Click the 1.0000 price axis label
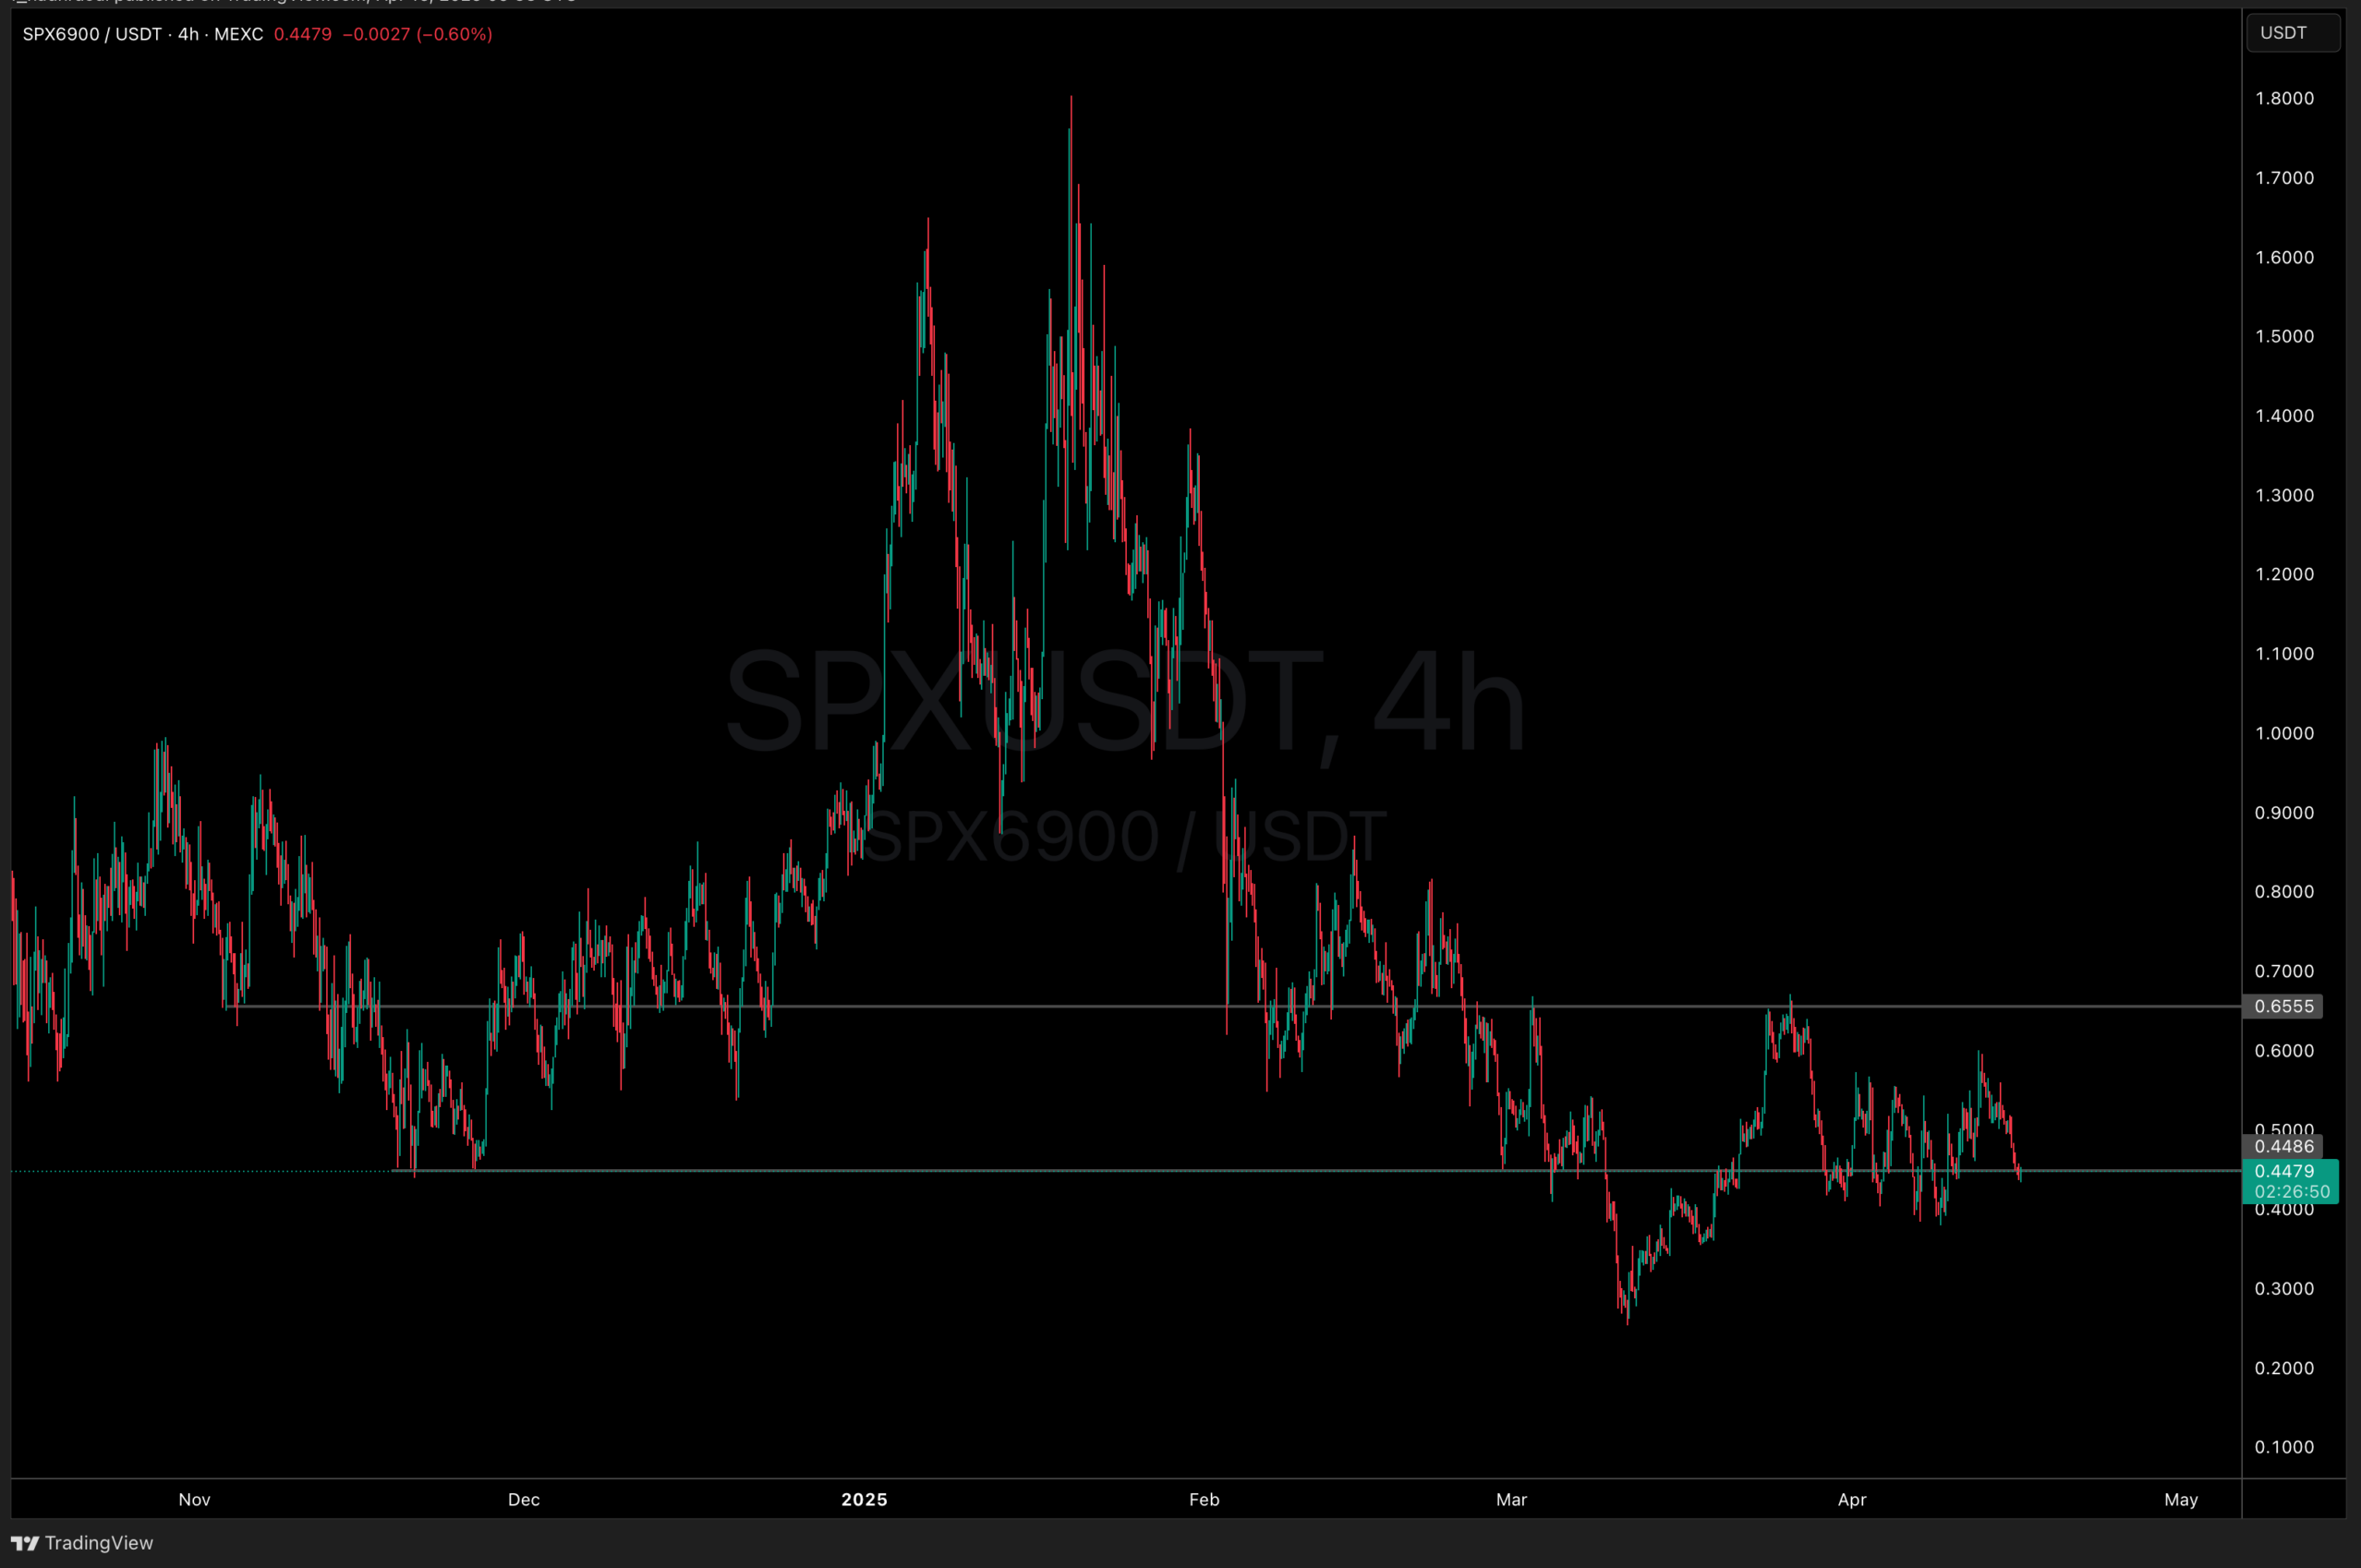The height and width of the screenshot is (1568, 2361). [2284, 733]
